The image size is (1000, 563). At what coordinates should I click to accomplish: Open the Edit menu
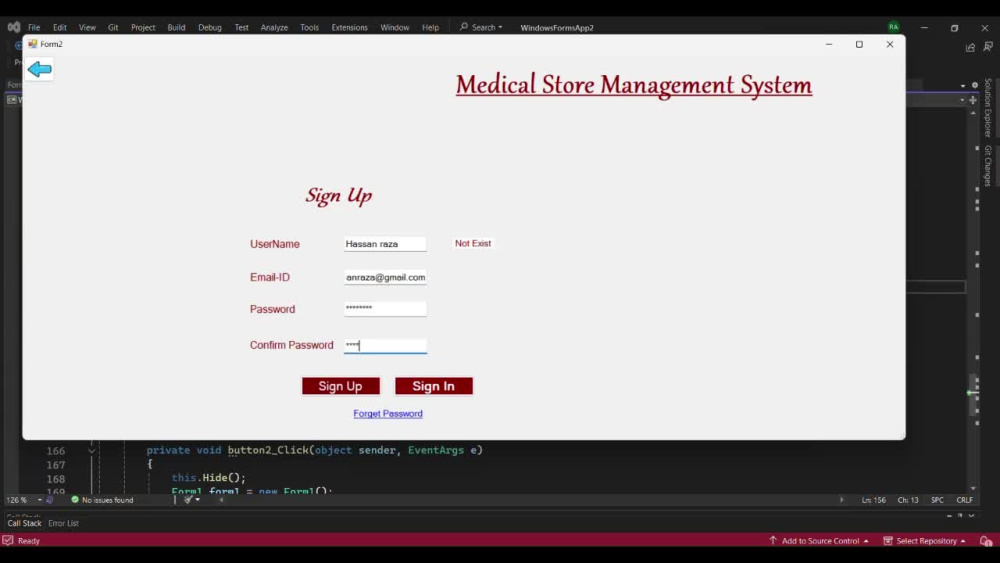pos(59,27)
